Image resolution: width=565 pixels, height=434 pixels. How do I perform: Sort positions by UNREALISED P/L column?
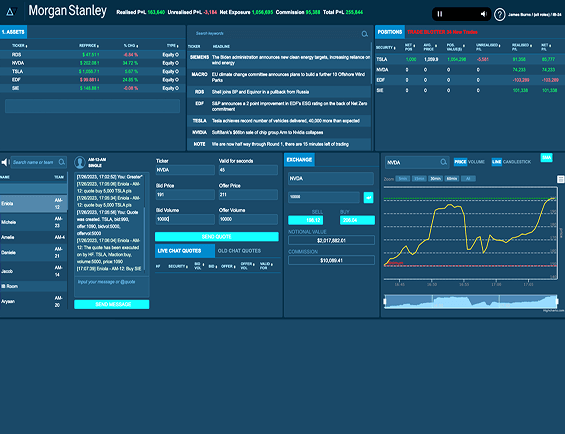488,47
